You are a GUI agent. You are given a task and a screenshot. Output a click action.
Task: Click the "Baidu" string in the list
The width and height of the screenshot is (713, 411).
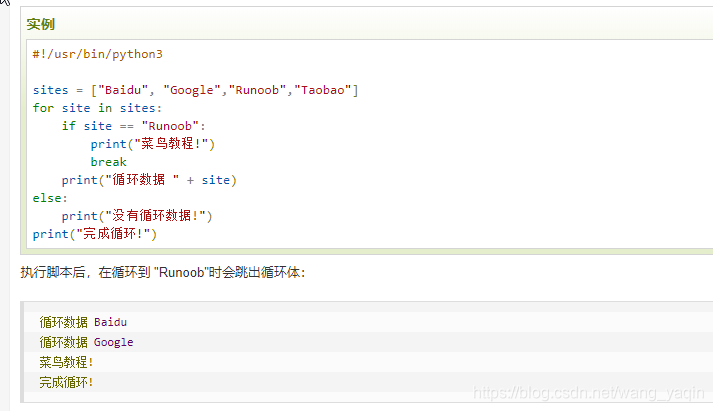123,90
